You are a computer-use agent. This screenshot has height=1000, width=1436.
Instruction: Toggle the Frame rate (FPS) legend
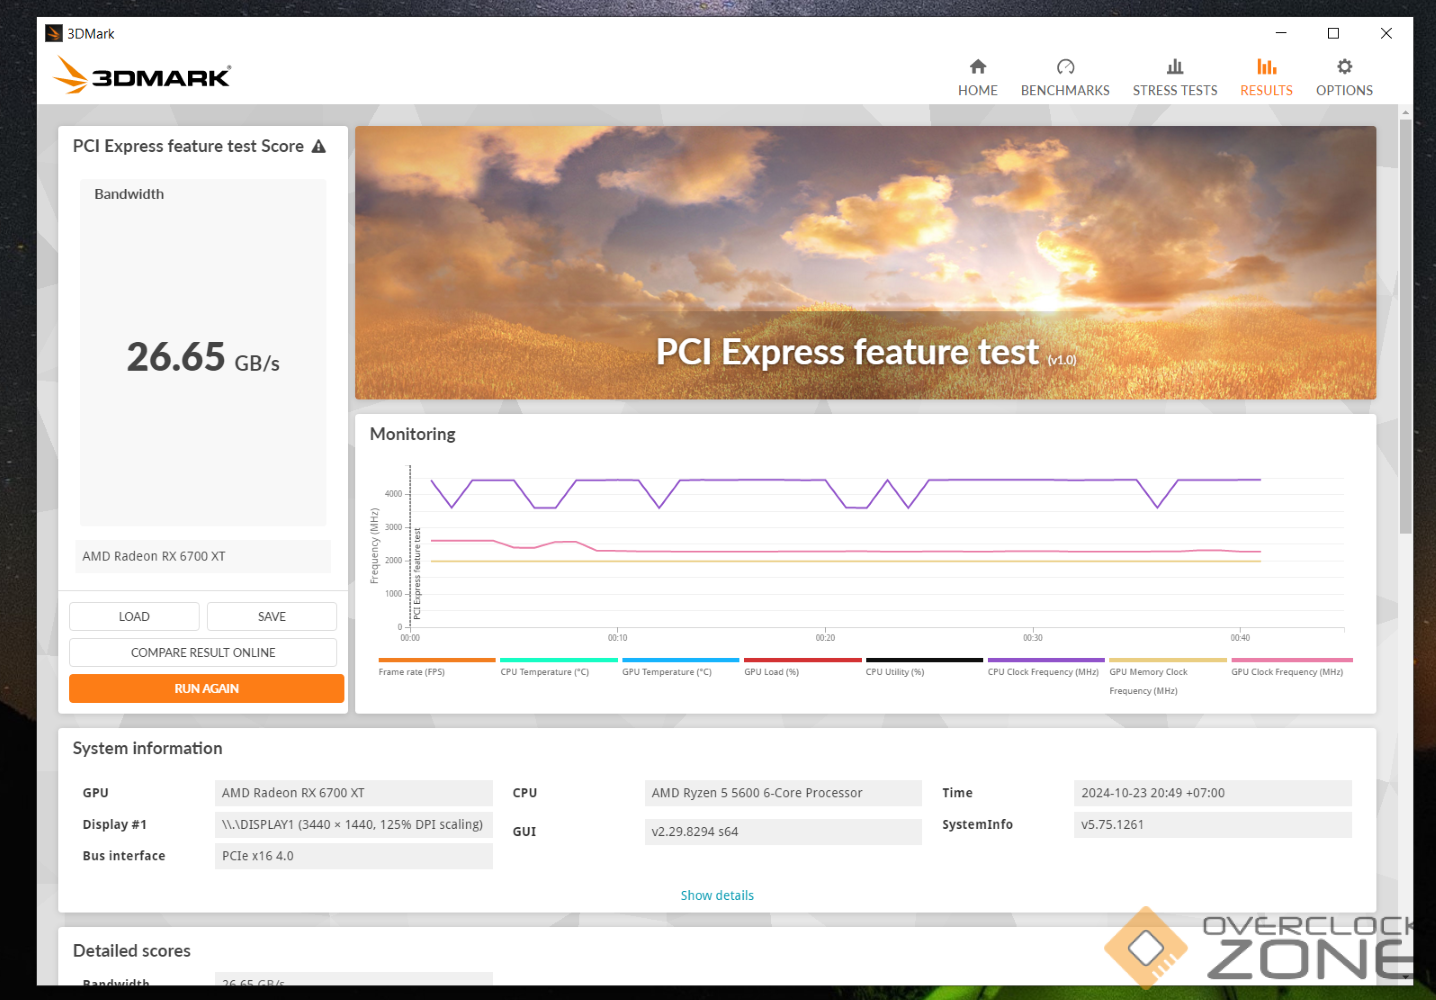point(411,672)
